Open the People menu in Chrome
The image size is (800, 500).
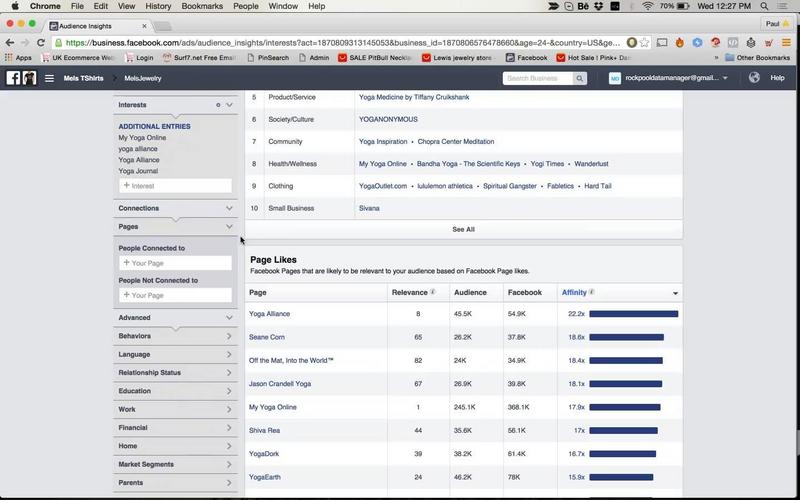tap(245, 6)
